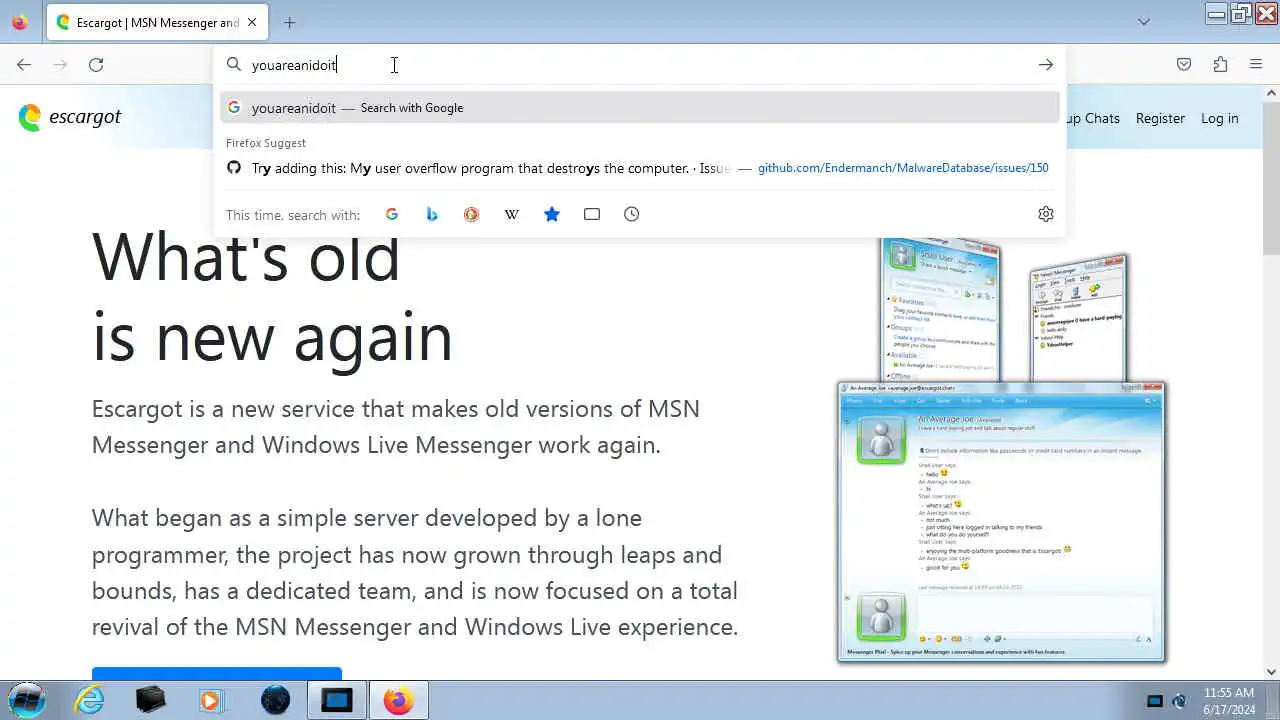Click the taskbar clock showing 11:55 AM
This screenshot has width=1280, height=720.
1229,700
